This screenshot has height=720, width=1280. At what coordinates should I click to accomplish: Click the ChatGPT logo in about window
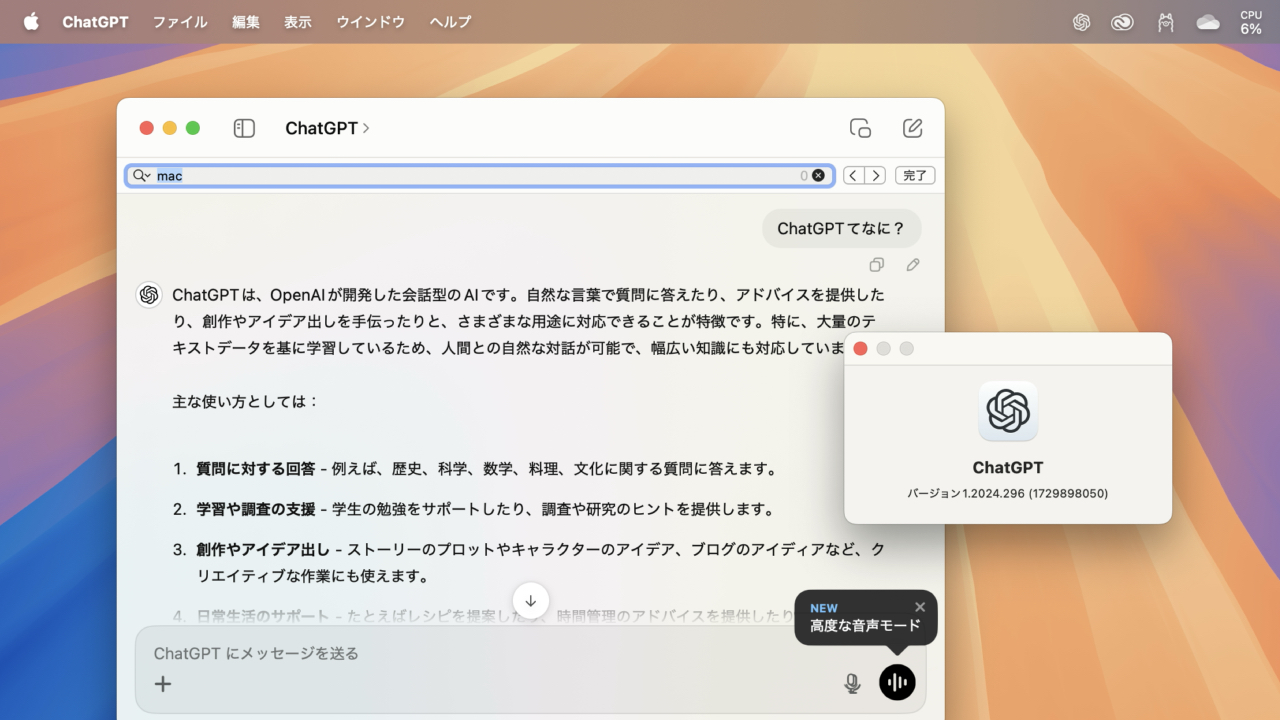pyautogui.click(x=1008, y=411)
